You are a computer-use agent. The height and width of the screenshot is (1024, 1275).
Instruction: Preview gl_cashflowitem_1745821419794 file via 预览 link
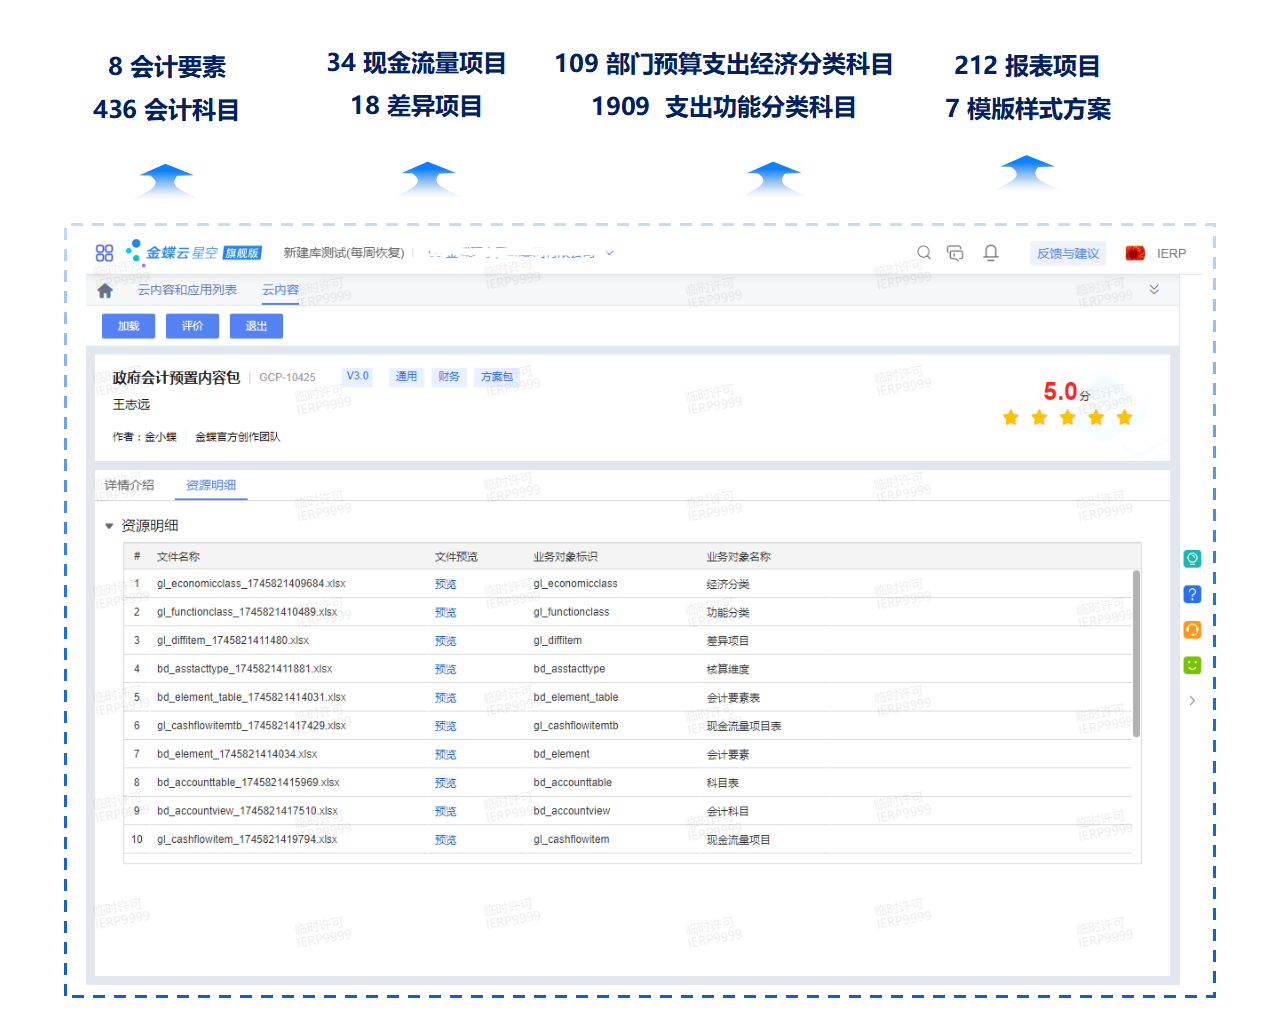tap(446, 840)
